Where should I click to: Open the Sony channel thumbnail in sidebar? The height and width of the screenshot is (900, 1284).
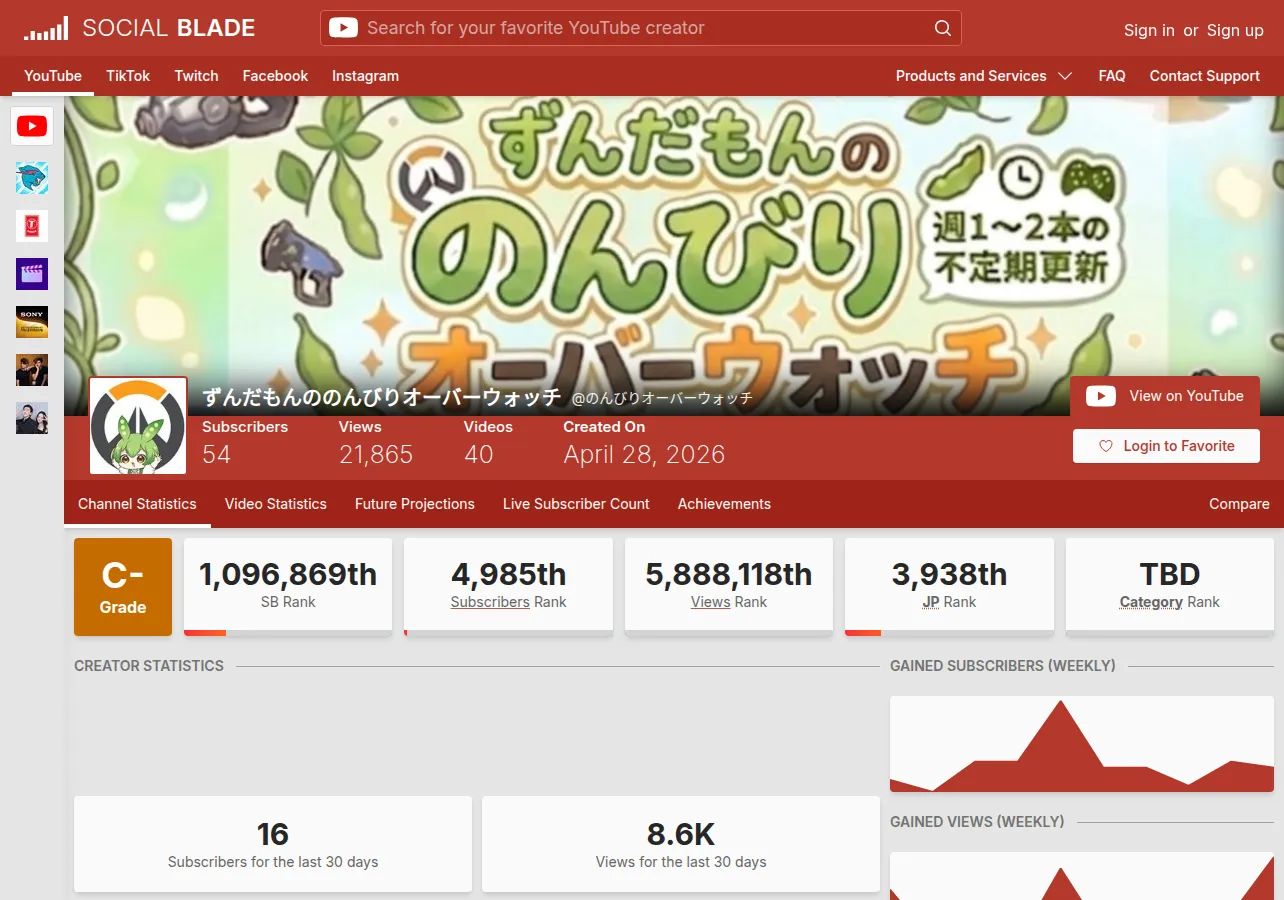[x=32, y=322]
